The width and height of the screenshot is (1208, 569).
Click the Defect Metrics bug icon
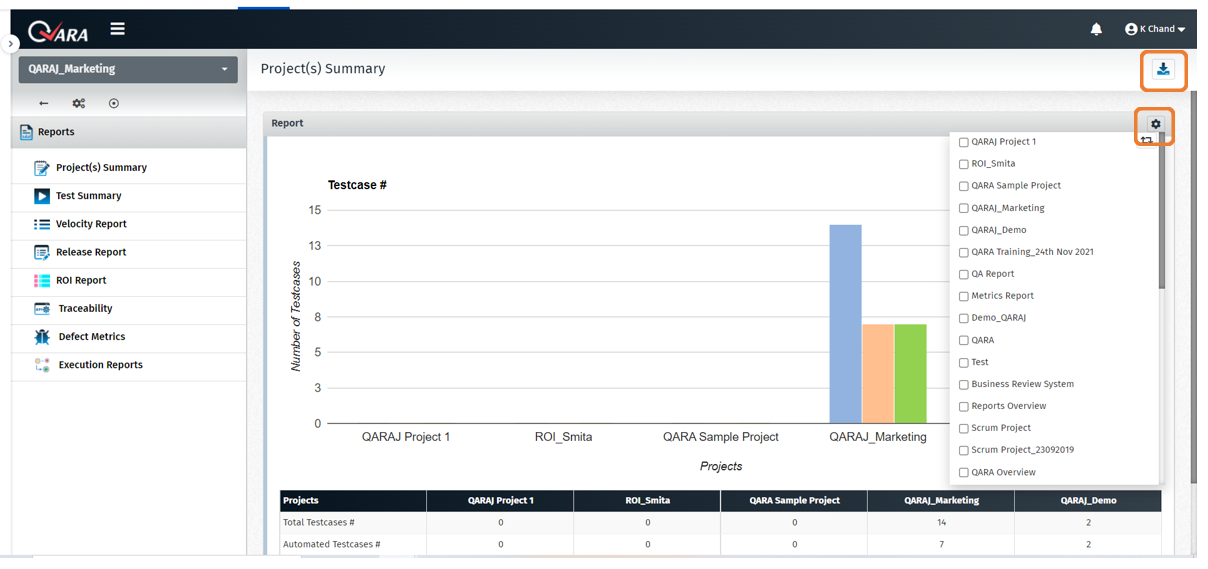(x=41, y=337)
